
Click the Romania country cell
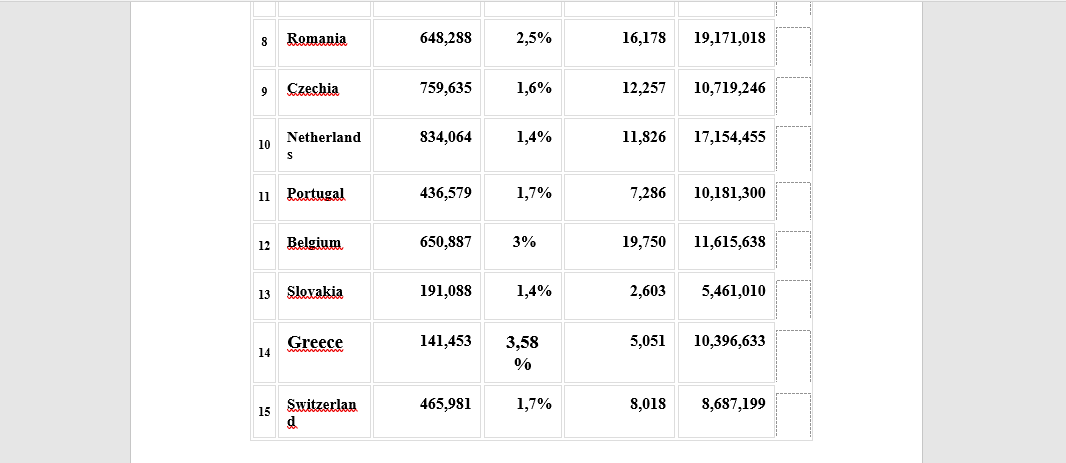click(x=324, y=43)
